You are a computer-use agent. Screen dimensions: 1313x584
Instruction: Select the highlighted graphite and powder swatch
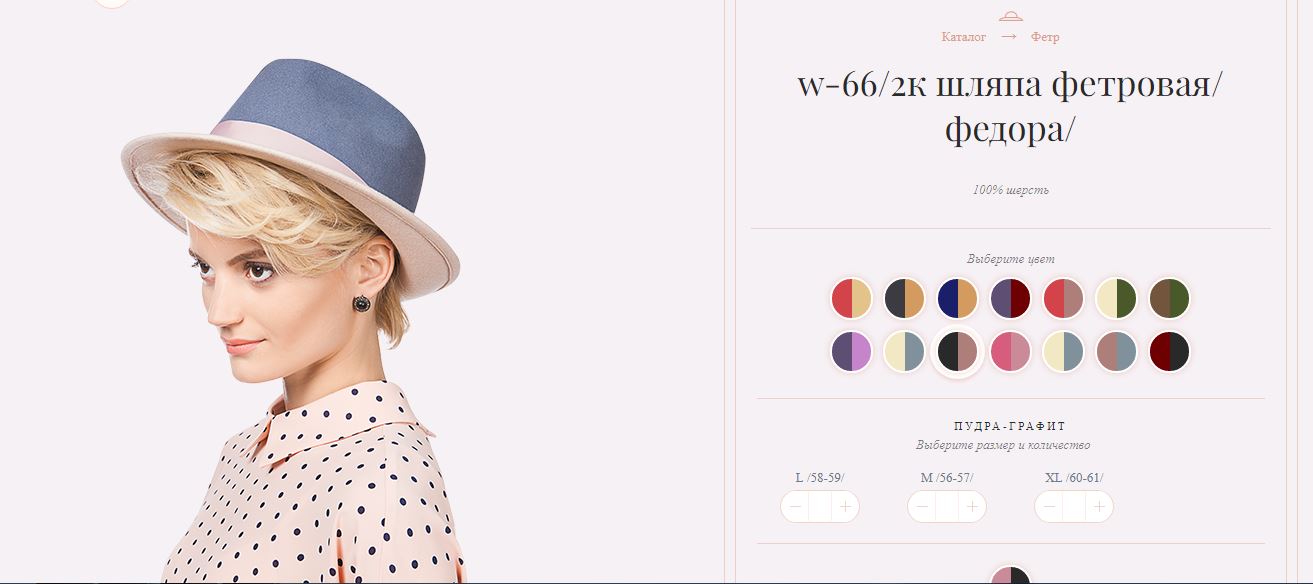[x=957, y=351]
